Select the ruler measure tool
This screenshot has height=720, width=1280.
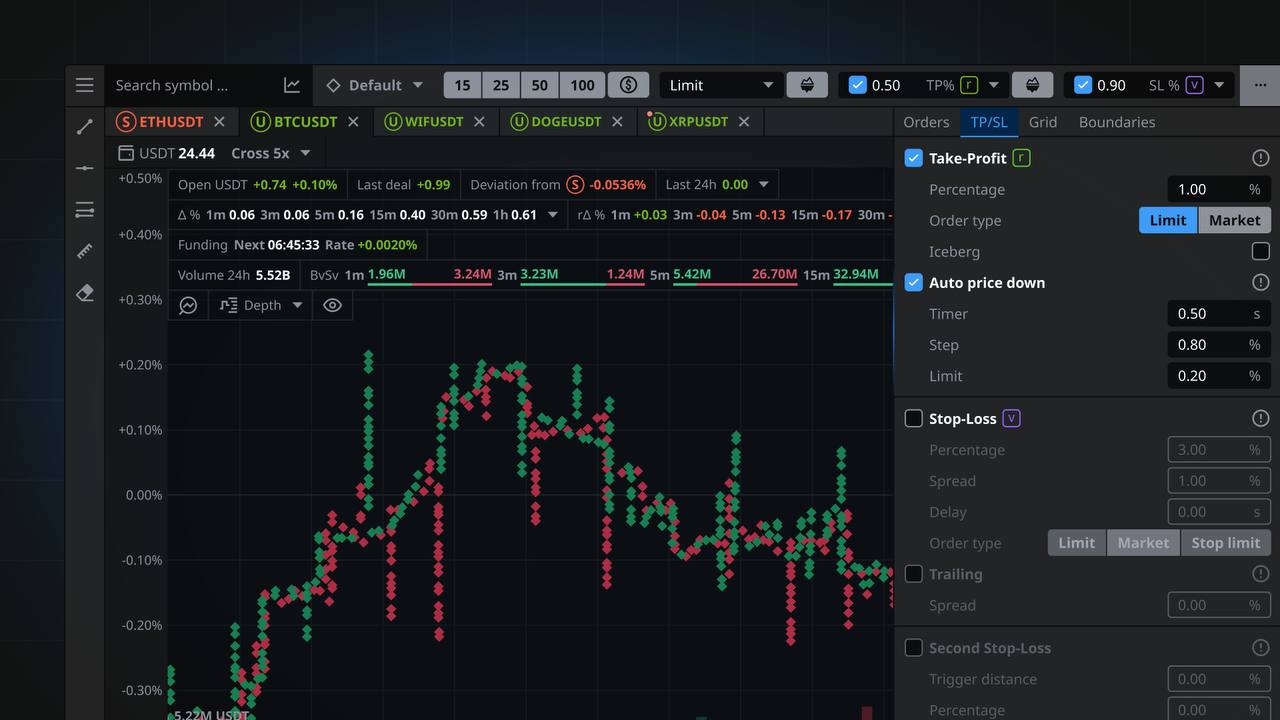(x=85, y=251)
